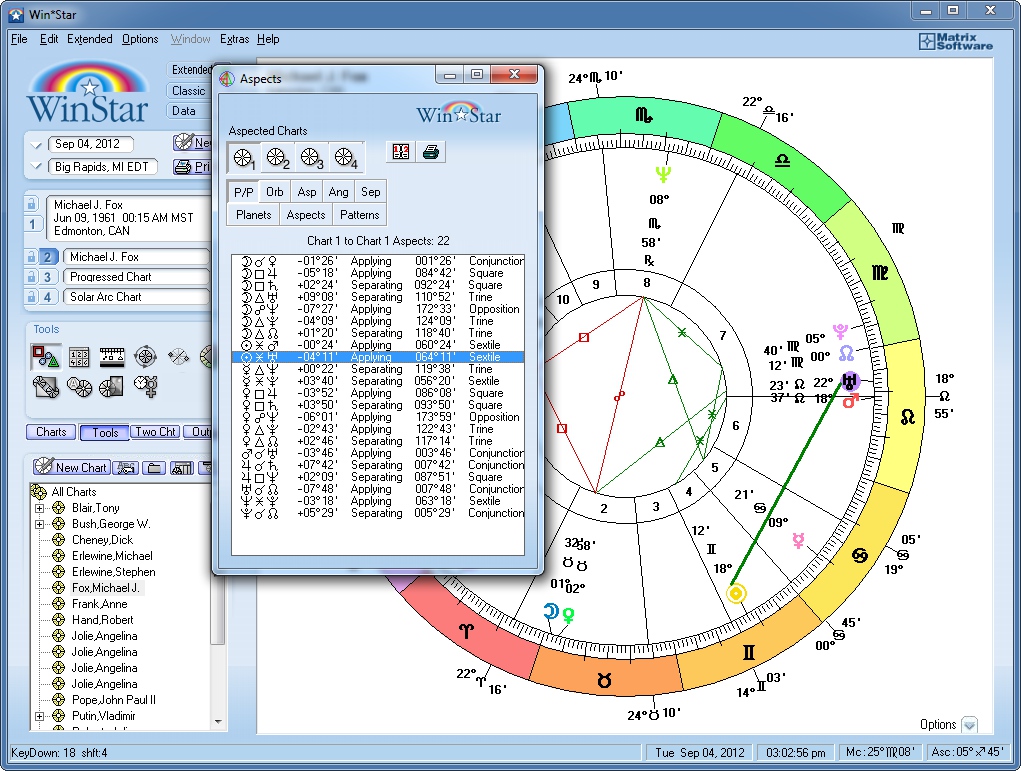Screen dimensions: 1021x771
Task: Open the File menu
Action: pyautogui.click(x=19, y=39)
